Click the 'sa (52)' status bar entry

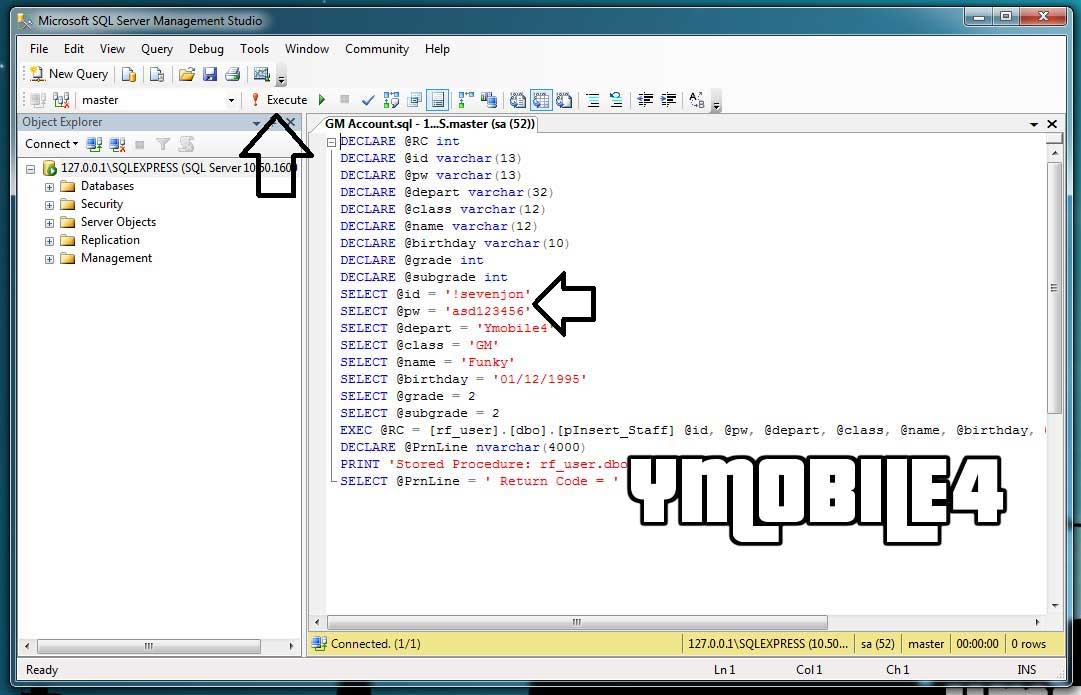[x=878, y=644]
